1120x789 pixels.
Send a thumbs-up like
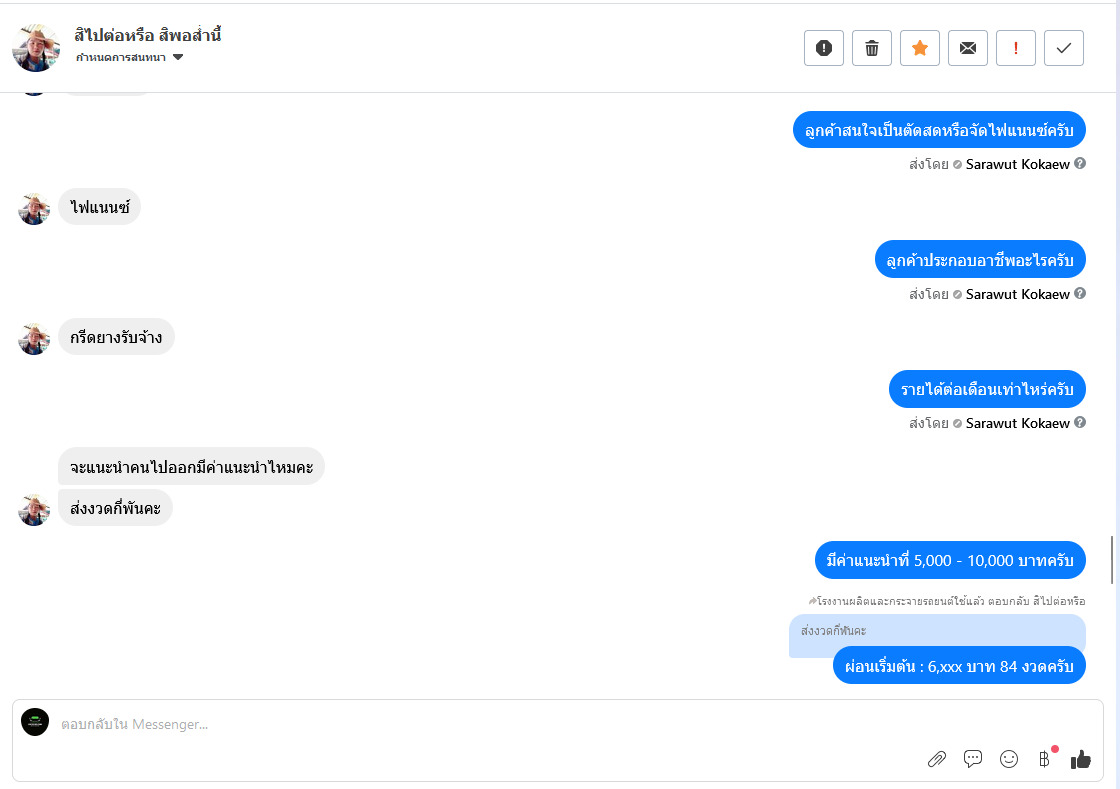(x=1081, y=759)
